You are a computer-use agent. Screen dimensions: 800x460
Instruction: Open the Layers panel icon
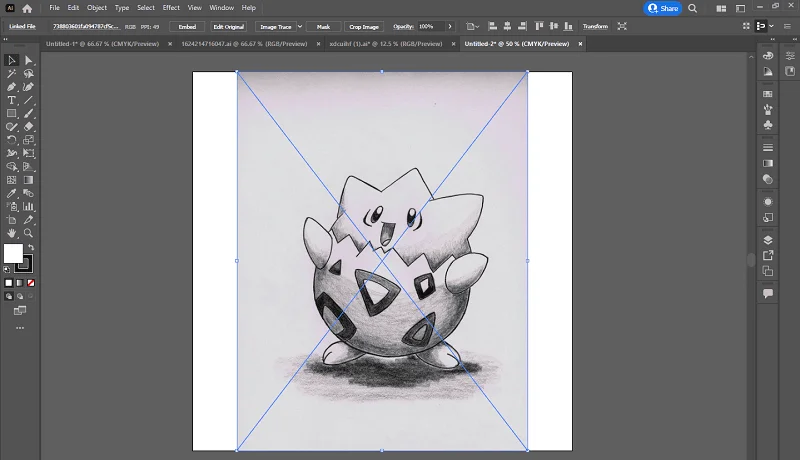click(768, 240)
